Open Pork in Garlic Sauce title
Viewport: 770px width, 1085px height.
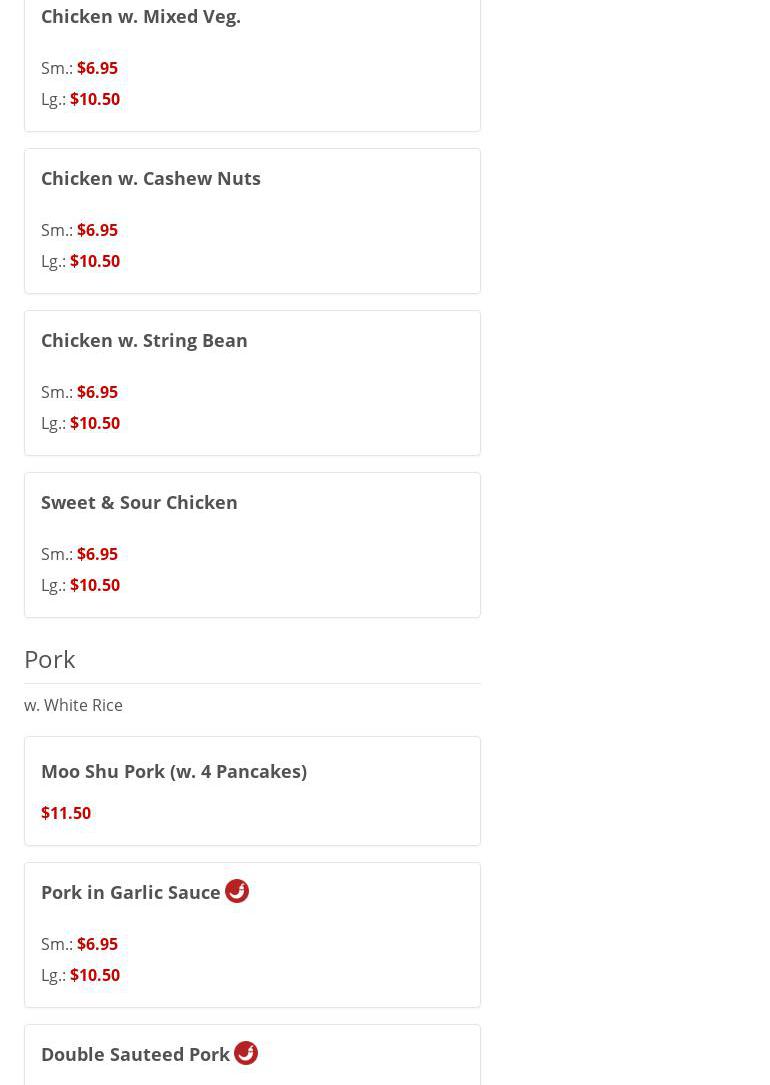(x=131, y=893)
